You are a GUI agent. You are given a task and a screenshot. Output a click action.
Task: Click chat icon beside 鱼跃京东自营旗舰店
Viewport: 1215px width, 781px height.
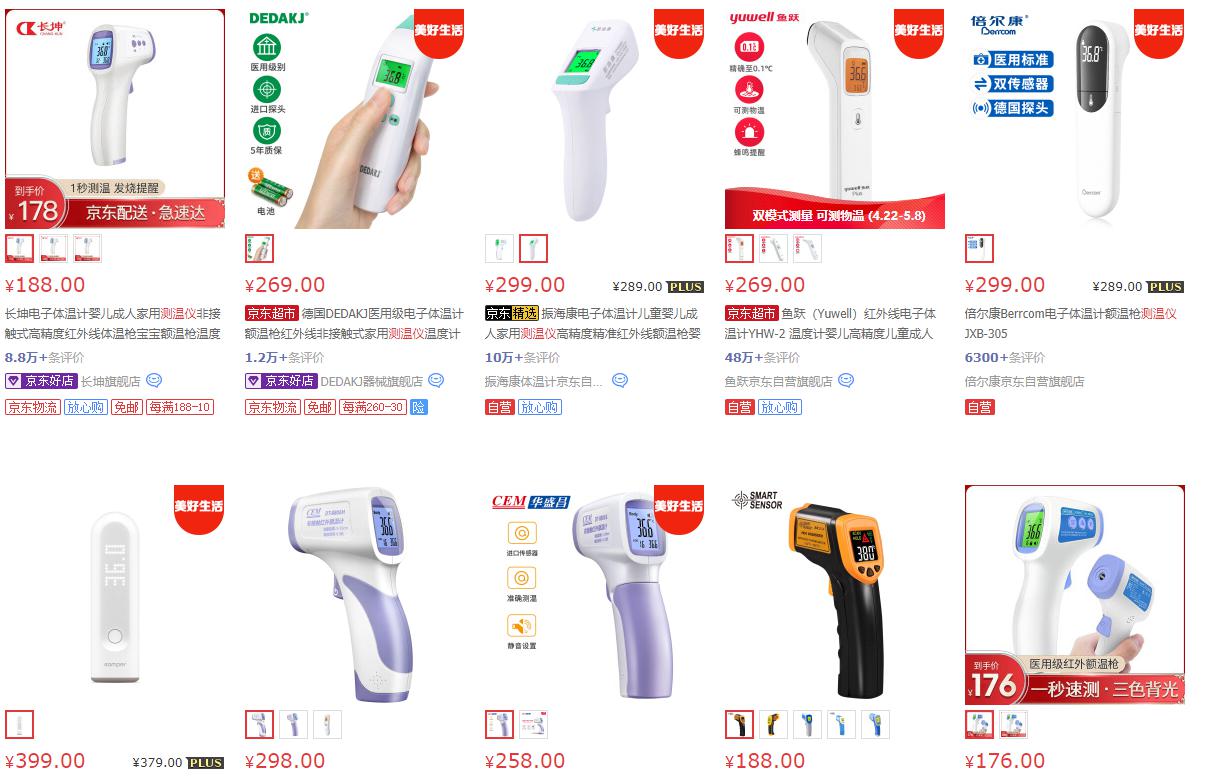pos(846,380)
